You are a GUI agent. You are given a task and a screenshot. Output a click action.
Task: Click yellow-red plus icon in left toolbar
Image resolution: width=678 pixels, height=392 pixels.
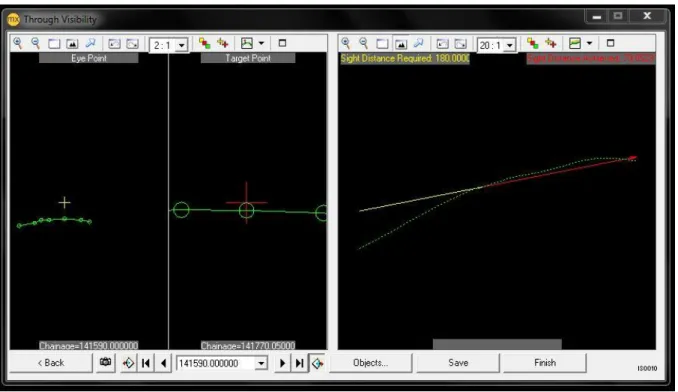pos(223,43)
